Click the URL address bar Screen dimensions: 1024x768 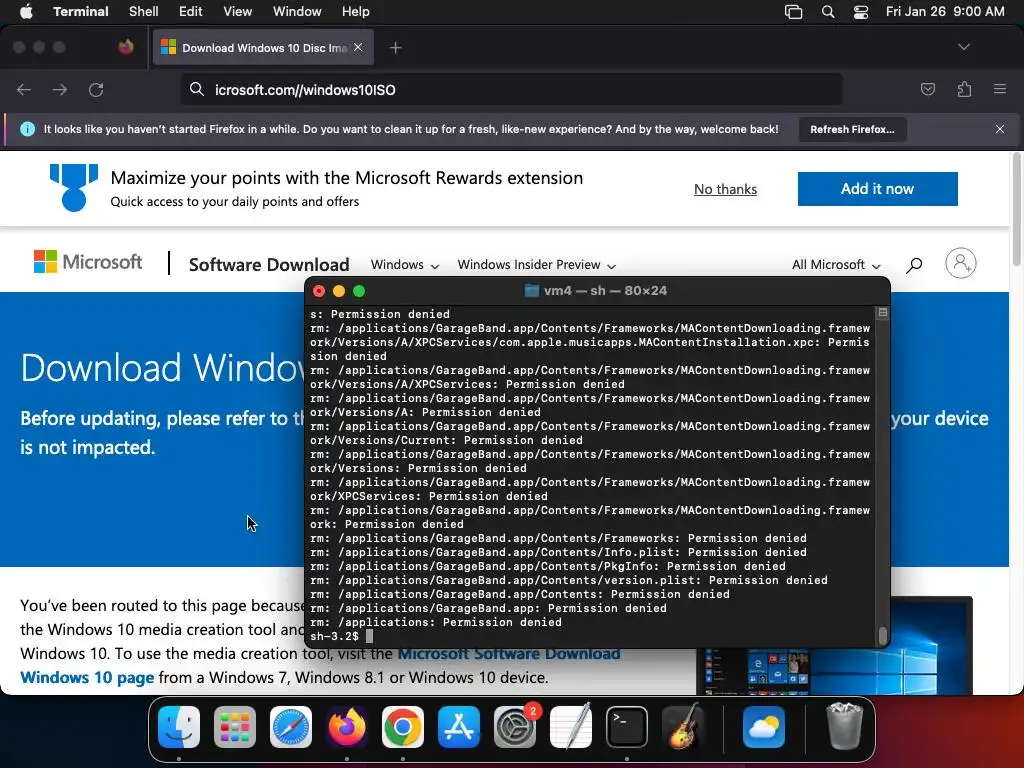(511, 89)
